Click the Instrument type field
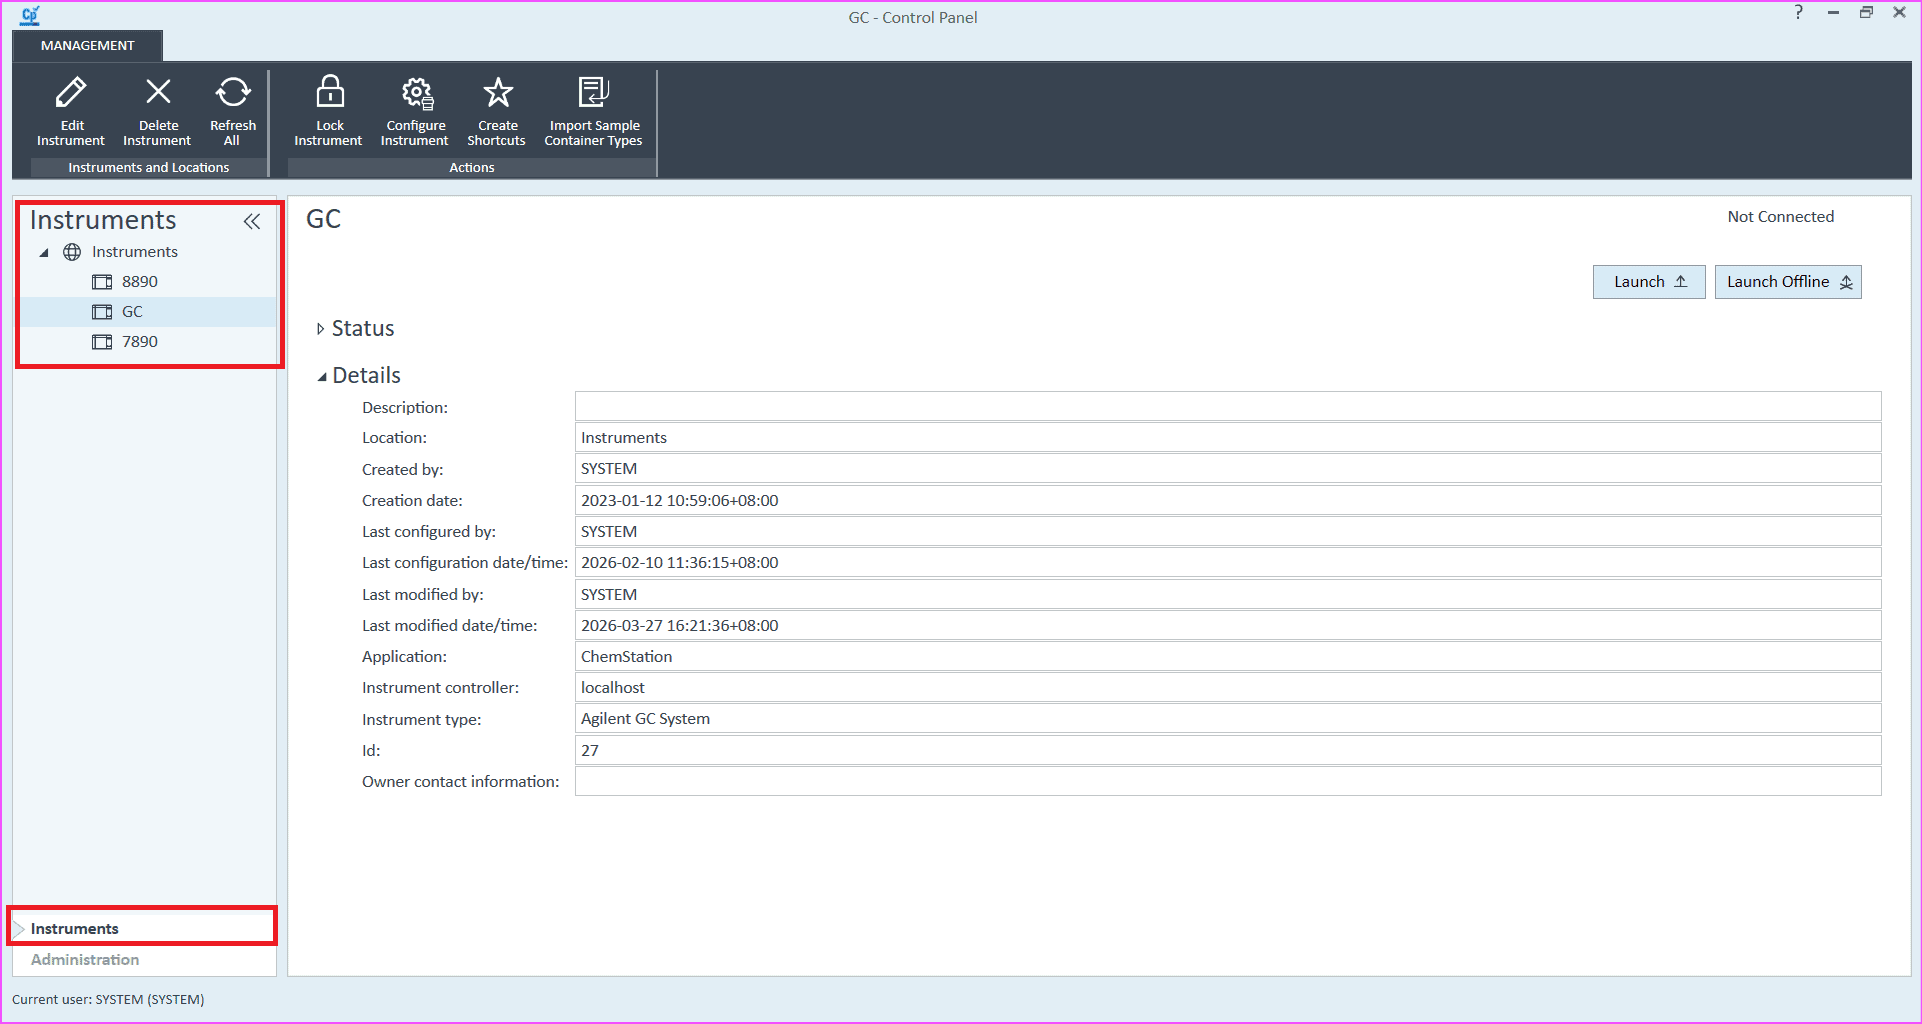Screen dimensions: 1922x1024 click(x=1228, y=718)
